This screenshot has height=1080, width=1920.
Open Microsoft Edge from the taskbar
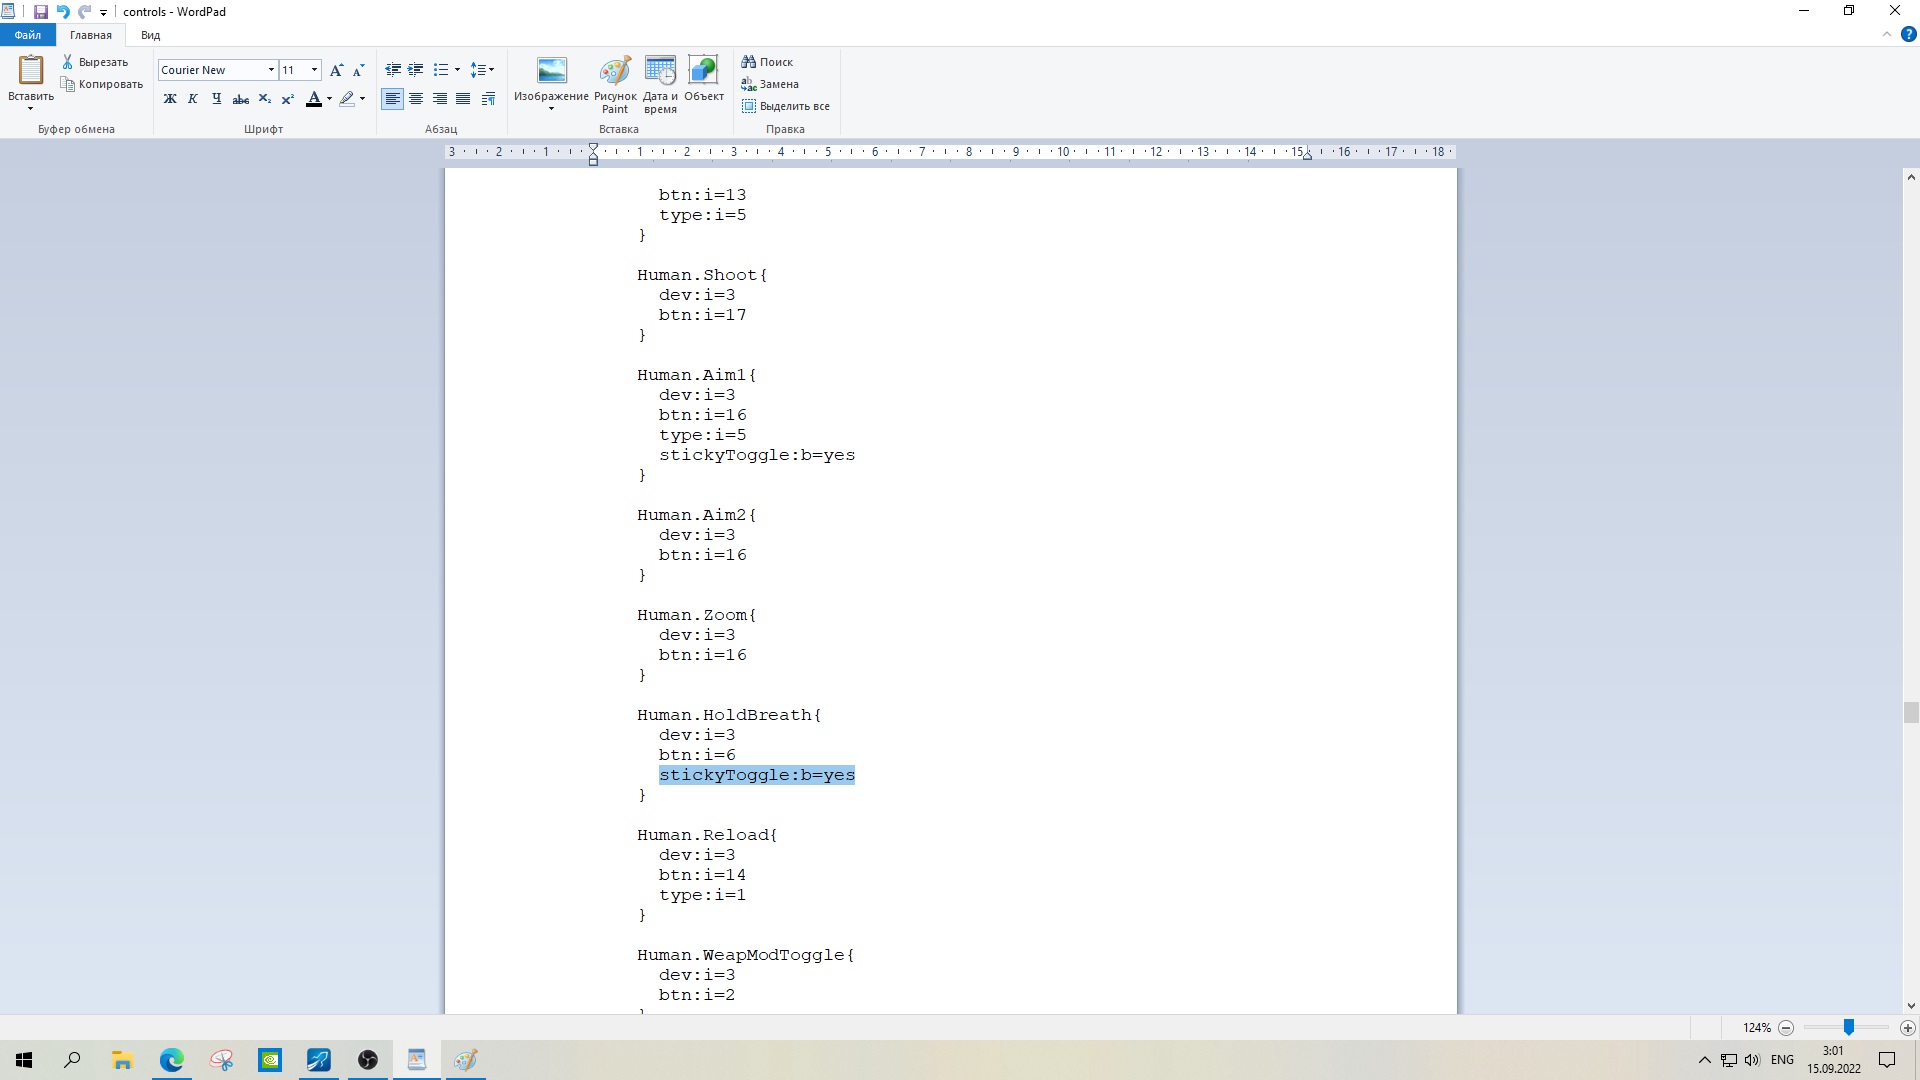(x=171, y=1060)
